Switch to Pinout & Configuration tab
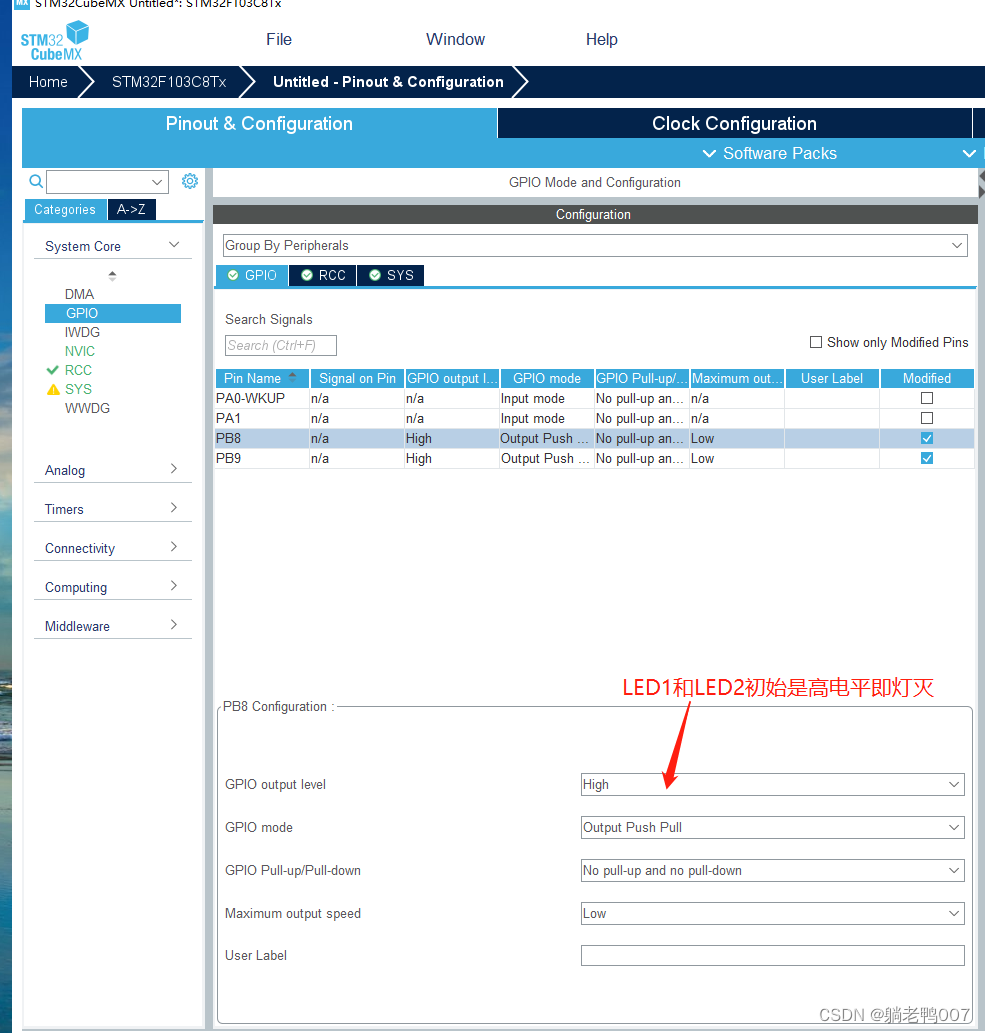 tap(259, 123)
